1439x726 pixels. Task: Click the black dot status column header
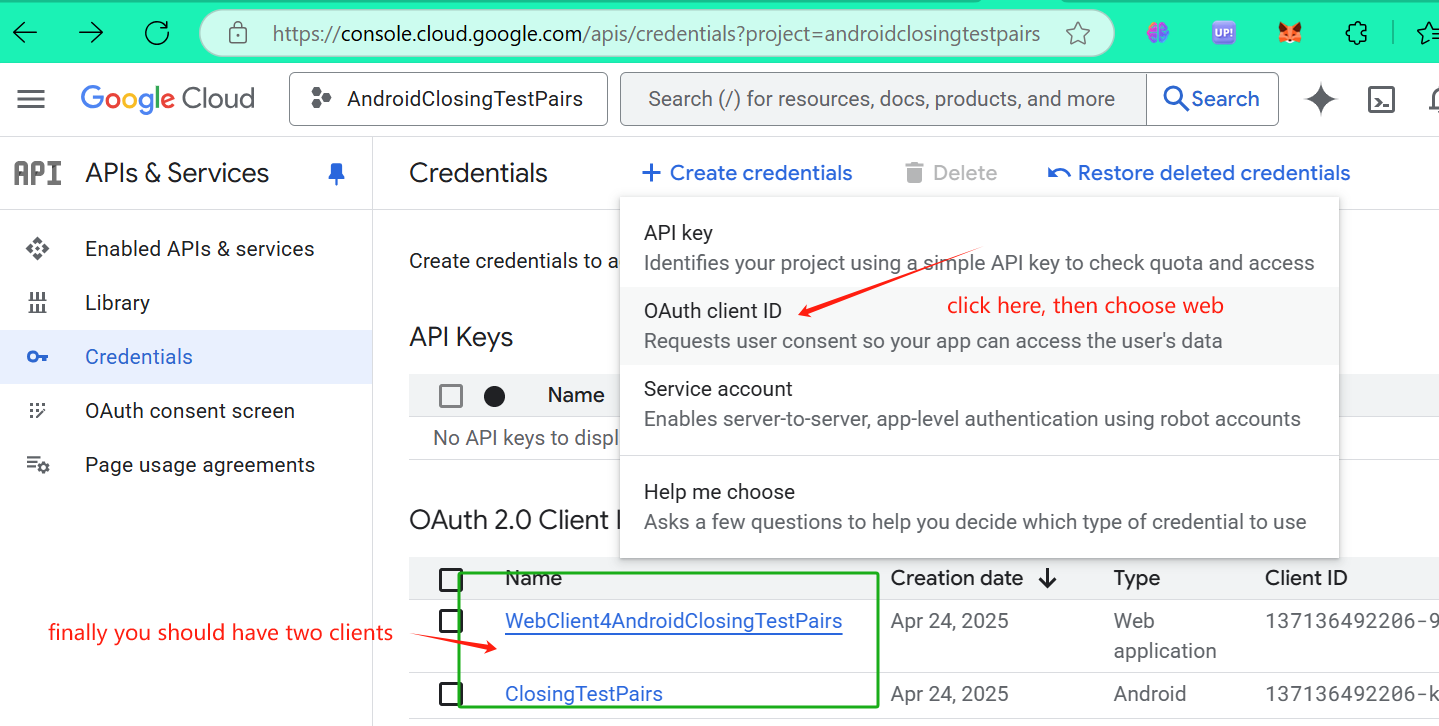[494, 396]
